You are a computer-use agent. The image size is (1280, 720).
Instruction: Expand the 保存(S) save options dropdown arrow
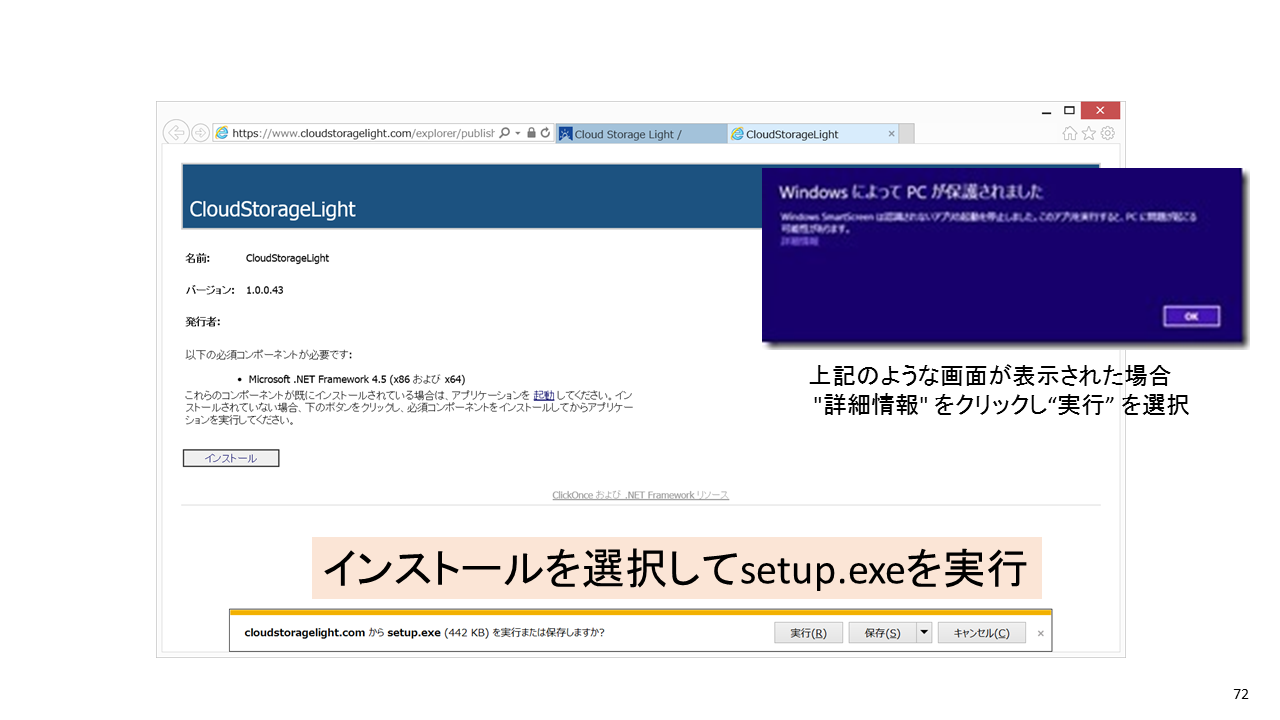pos(924,632)
